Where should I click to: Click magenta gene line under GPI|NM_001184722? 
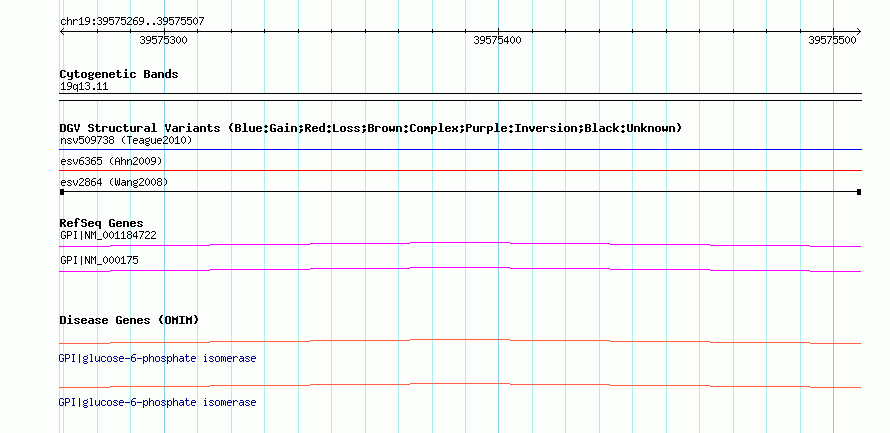pos(460,244)
